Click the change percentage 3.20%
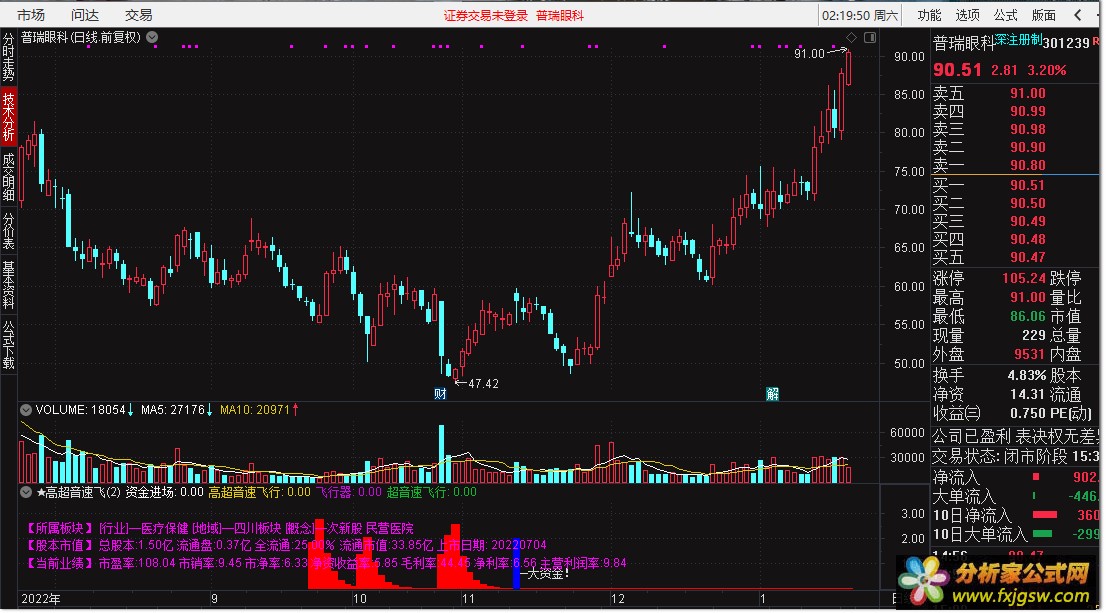Screen dimensions: 1106x613 click(1047, 71)
